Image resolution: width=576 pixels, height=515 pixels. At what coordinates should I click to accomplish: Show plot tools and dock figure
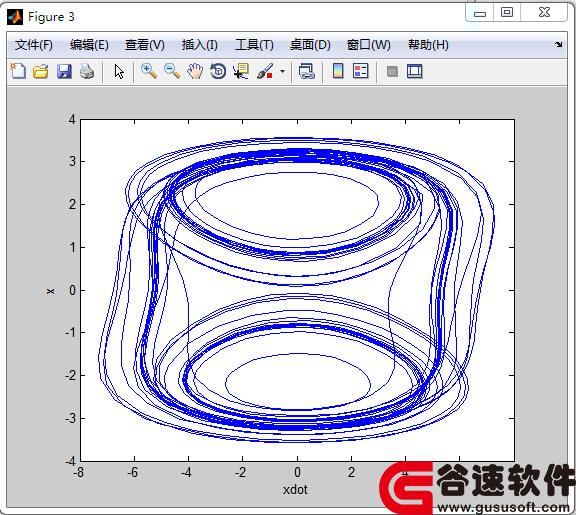click(415, 71)
